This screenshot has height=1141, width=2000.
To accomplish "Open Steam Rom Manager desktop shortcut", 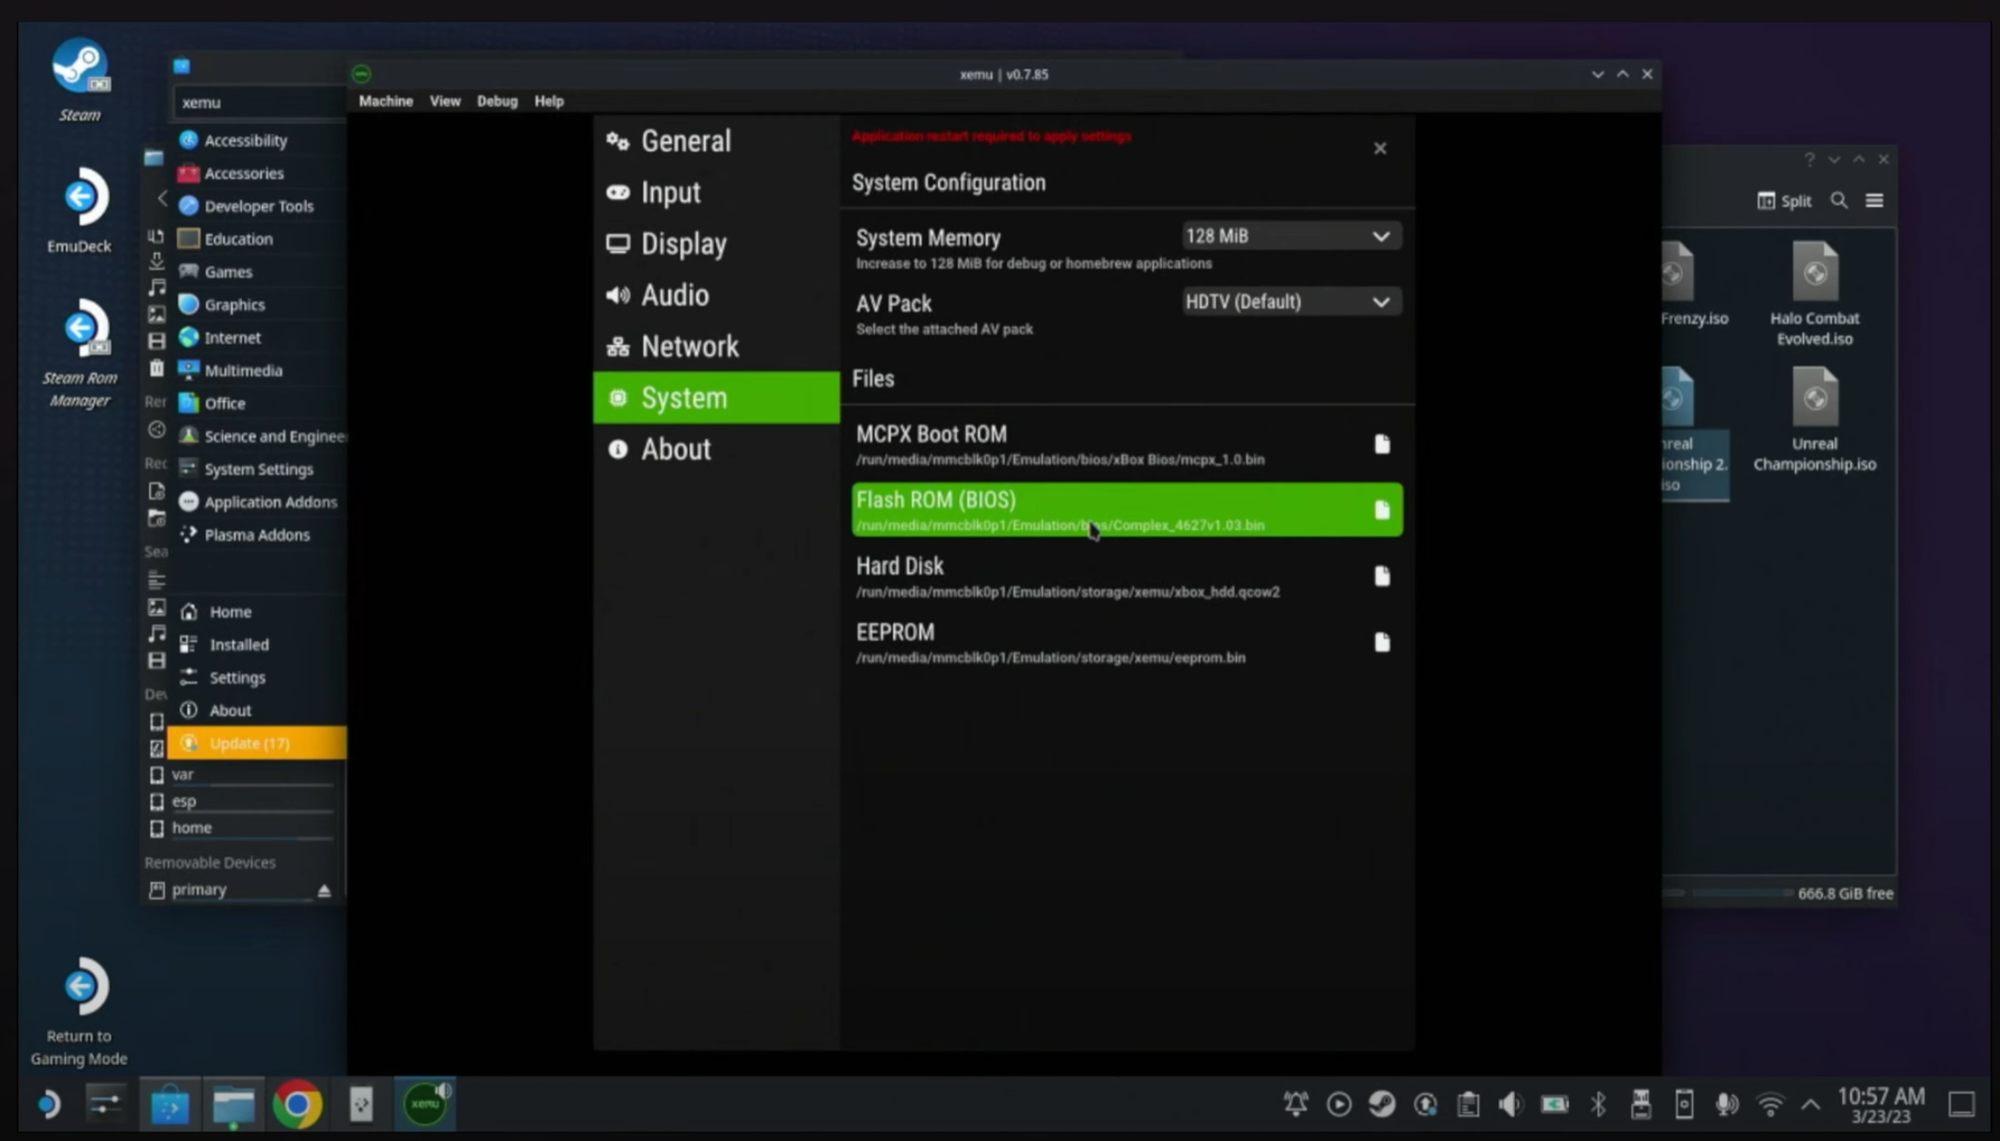I will coord(79,354).
